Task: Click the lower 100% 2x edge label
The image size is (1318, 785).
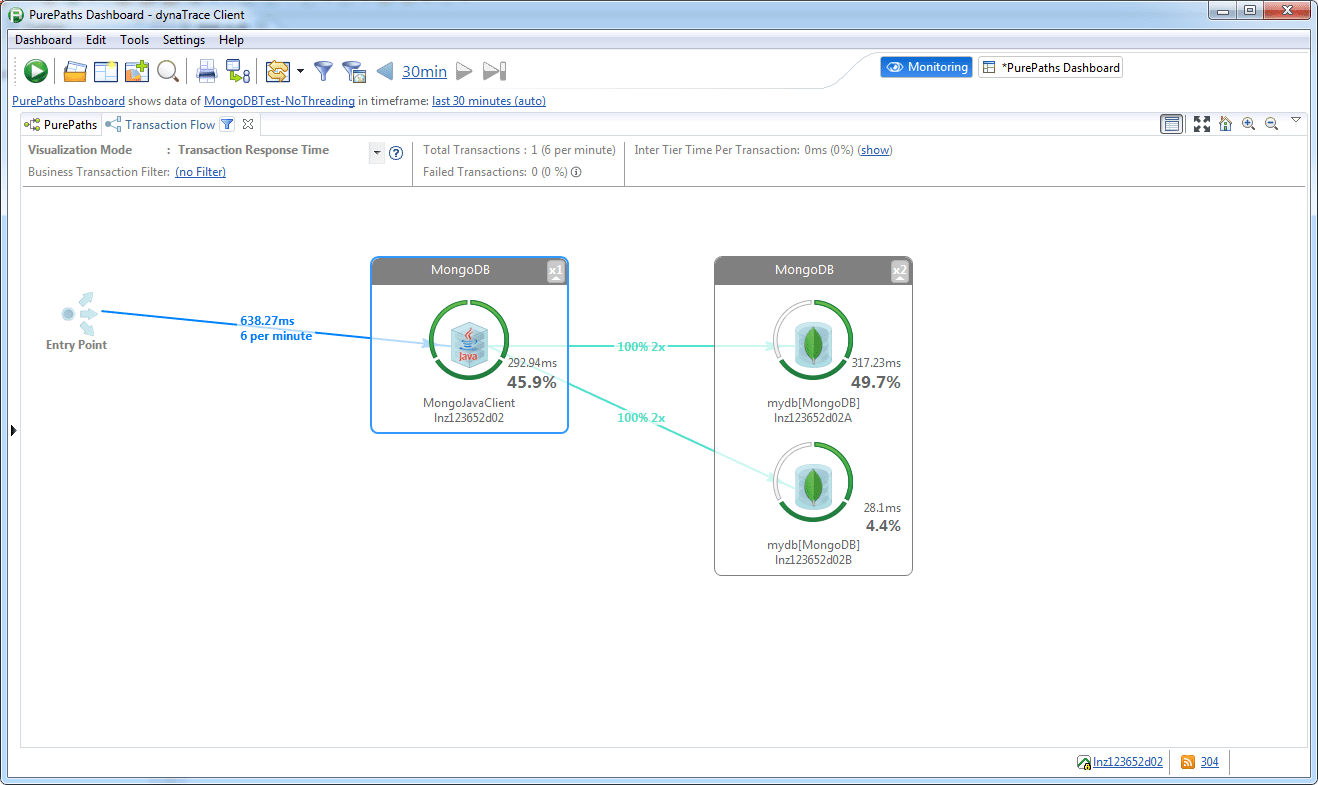Action: 641,418
